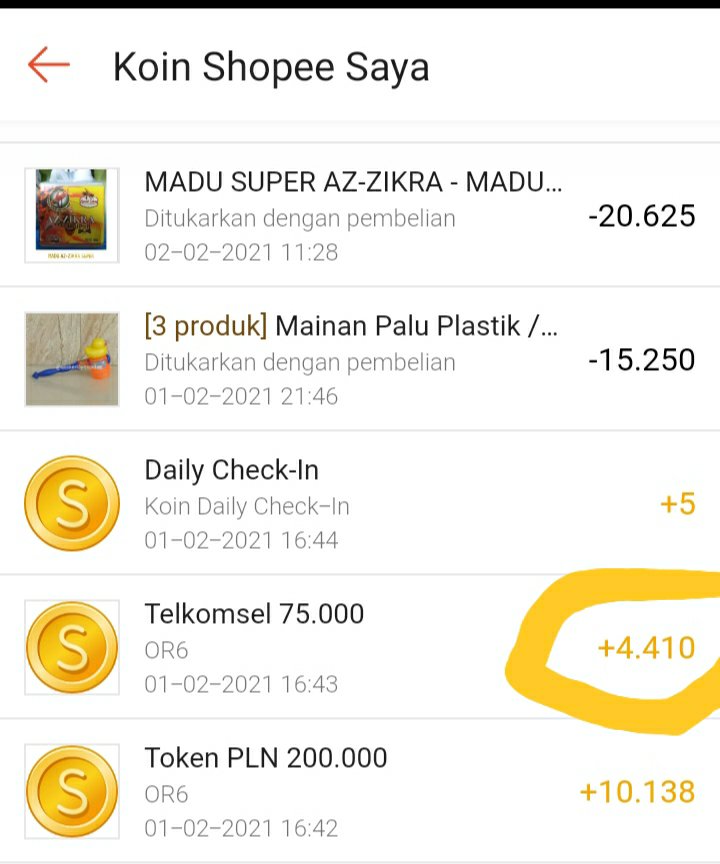This screenshot has height=864, width=720.
Task: Open the Mainan Palu Plastik product thumbnail
Action: click(72, 359)
